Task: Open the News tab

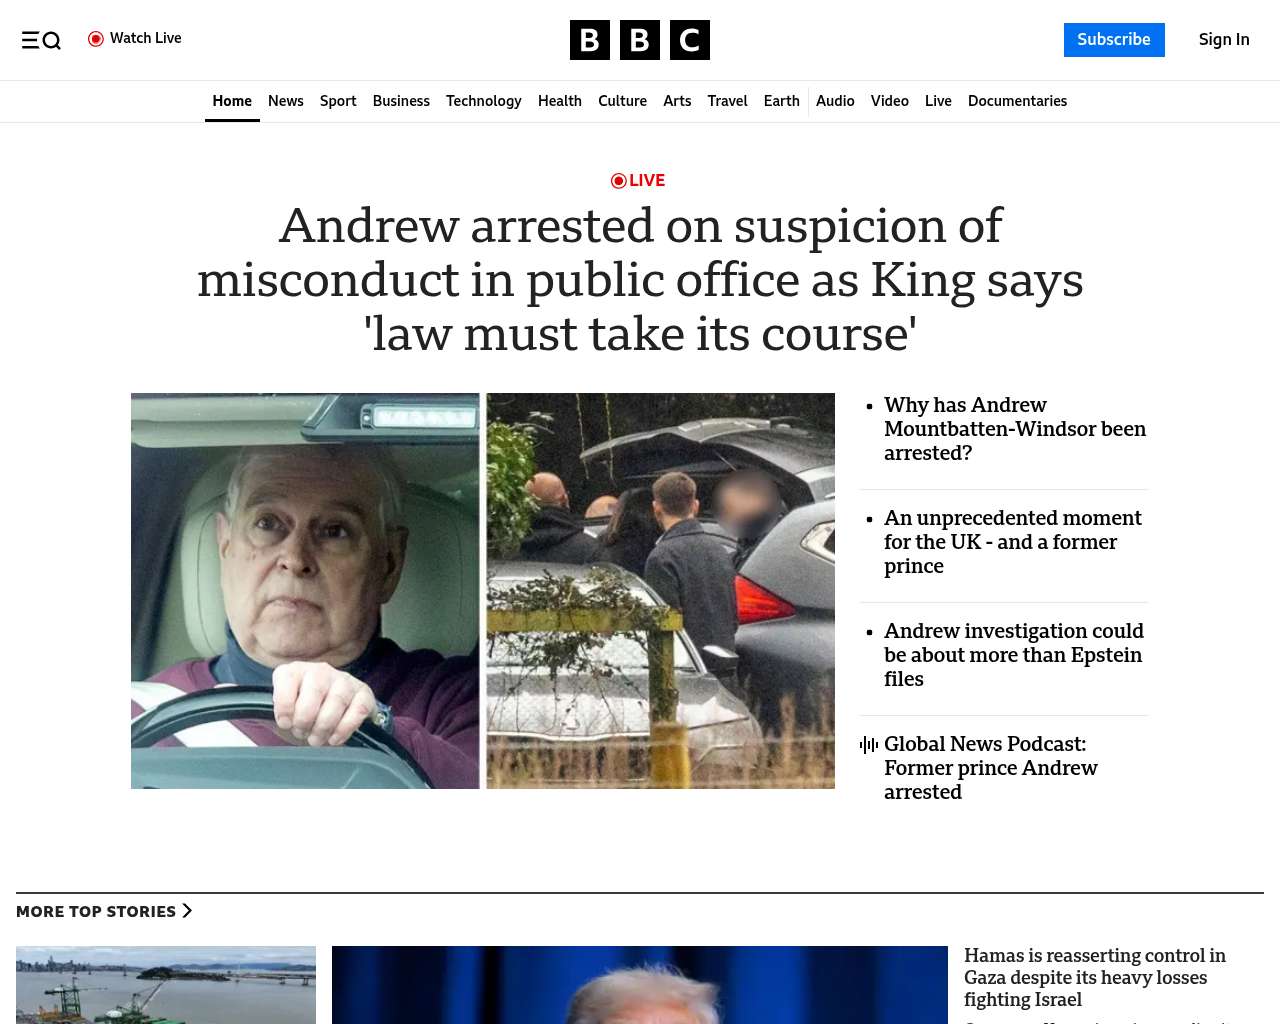Action: pos(286,101)
